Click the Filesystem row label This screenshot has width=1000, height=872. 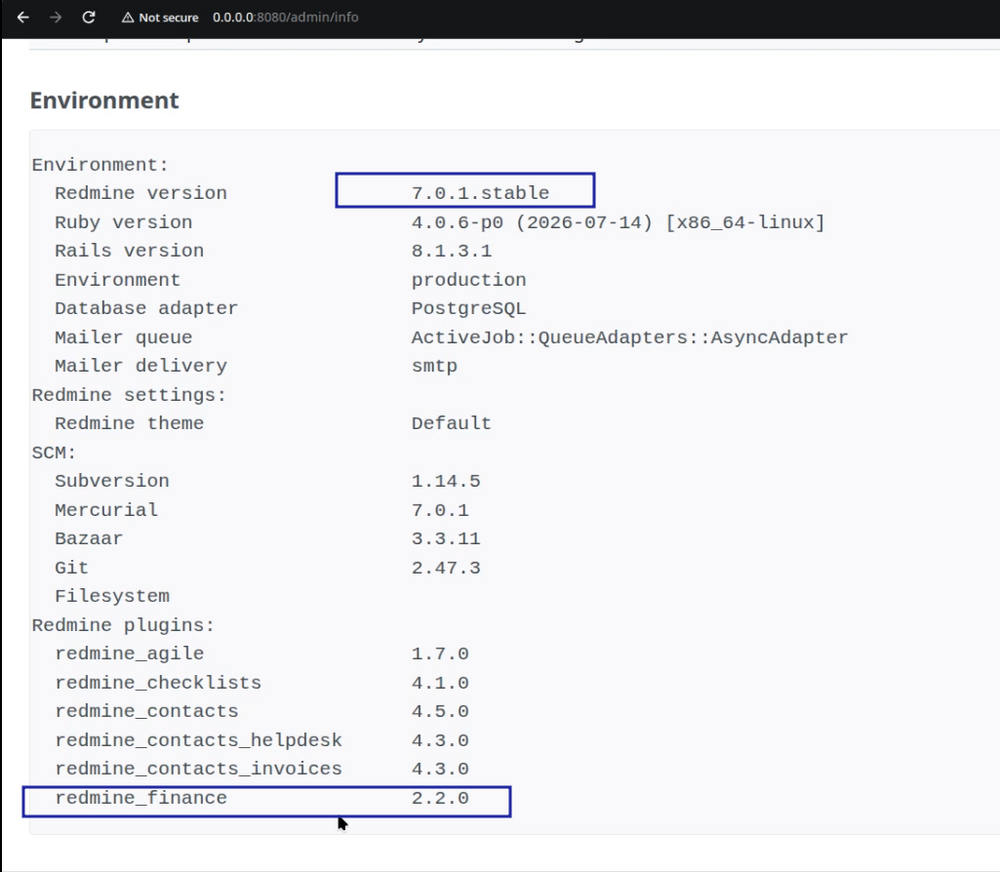click(x=112, y=596)
